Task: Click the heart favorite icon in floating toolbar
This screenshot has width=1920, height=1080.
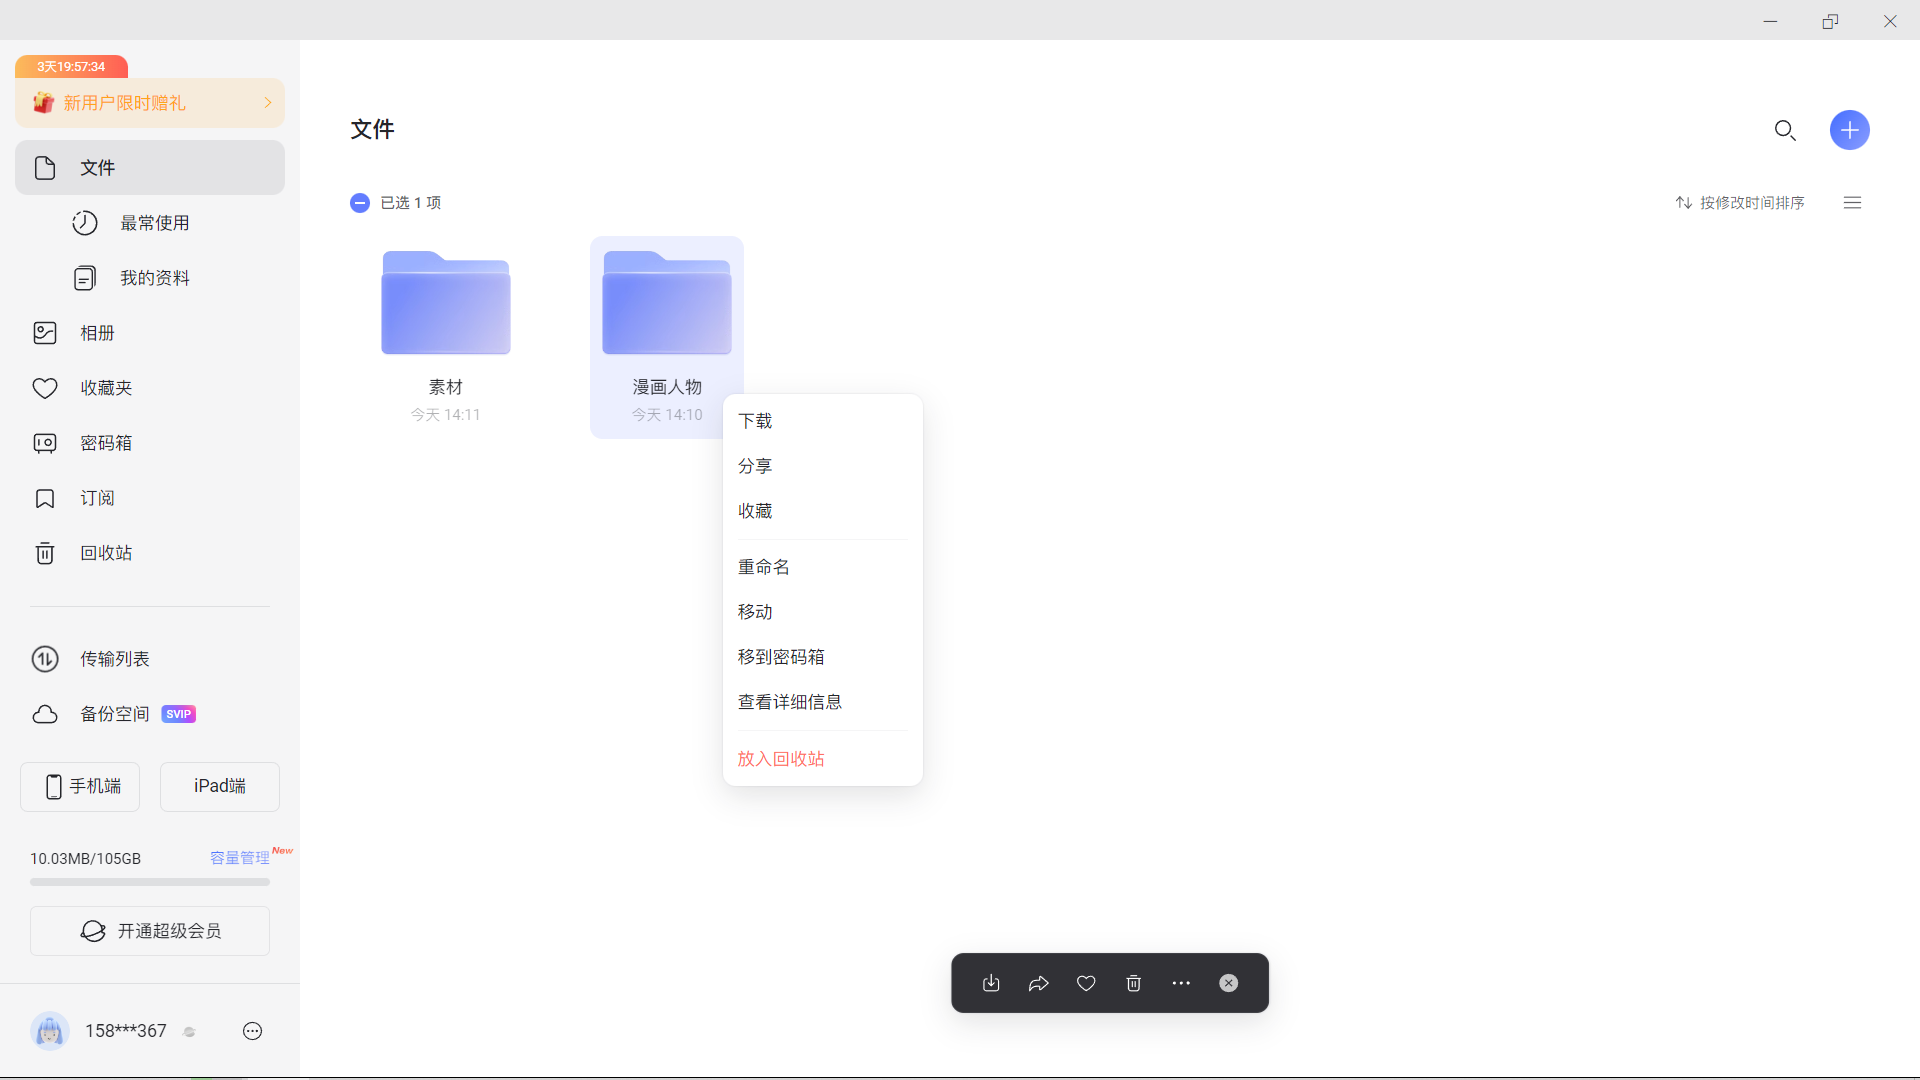Action: 1086,983
